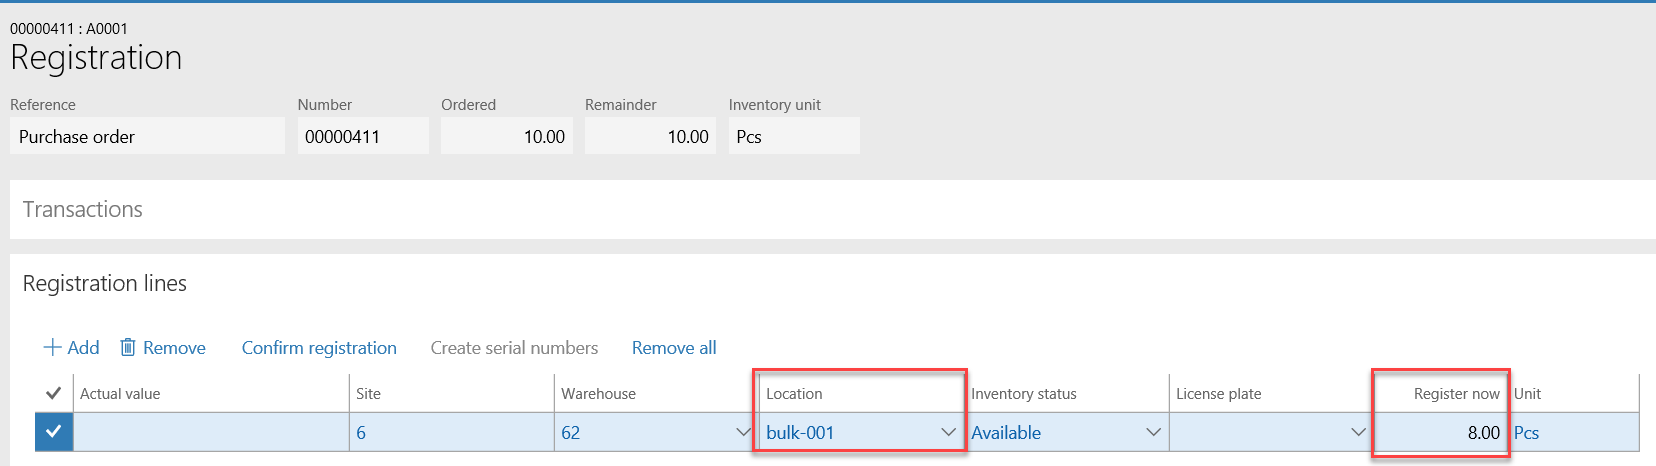Click the Inventory unit field Pcs

[794, 136]
